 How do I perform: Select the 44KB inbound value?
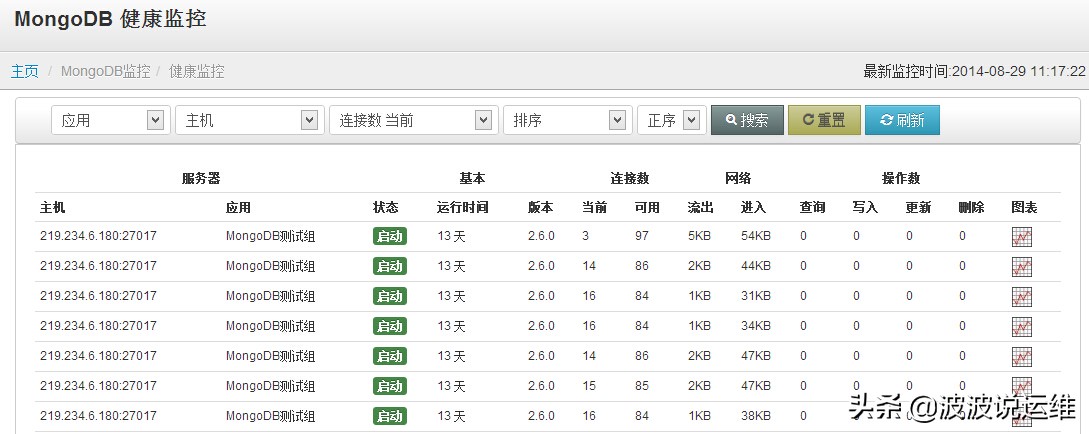756,266
